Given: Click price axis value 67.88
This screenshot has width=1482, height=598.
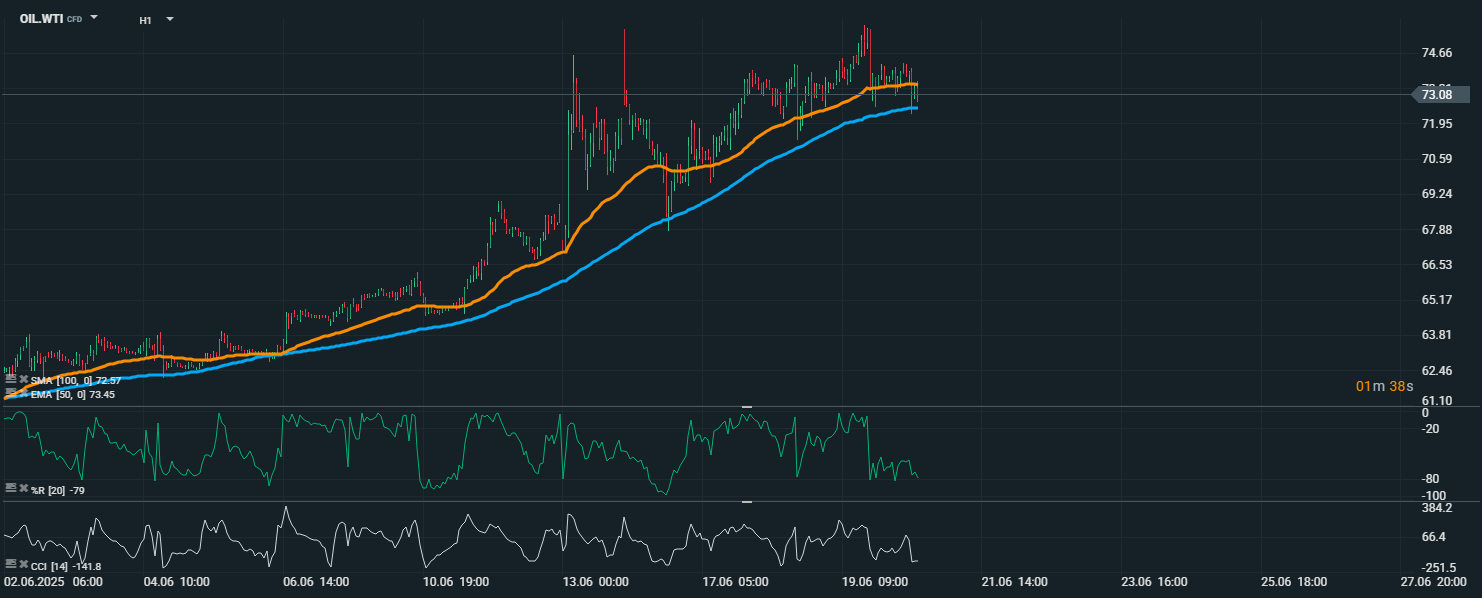Looking at the screenshot, I should [x=1436, y=230].
